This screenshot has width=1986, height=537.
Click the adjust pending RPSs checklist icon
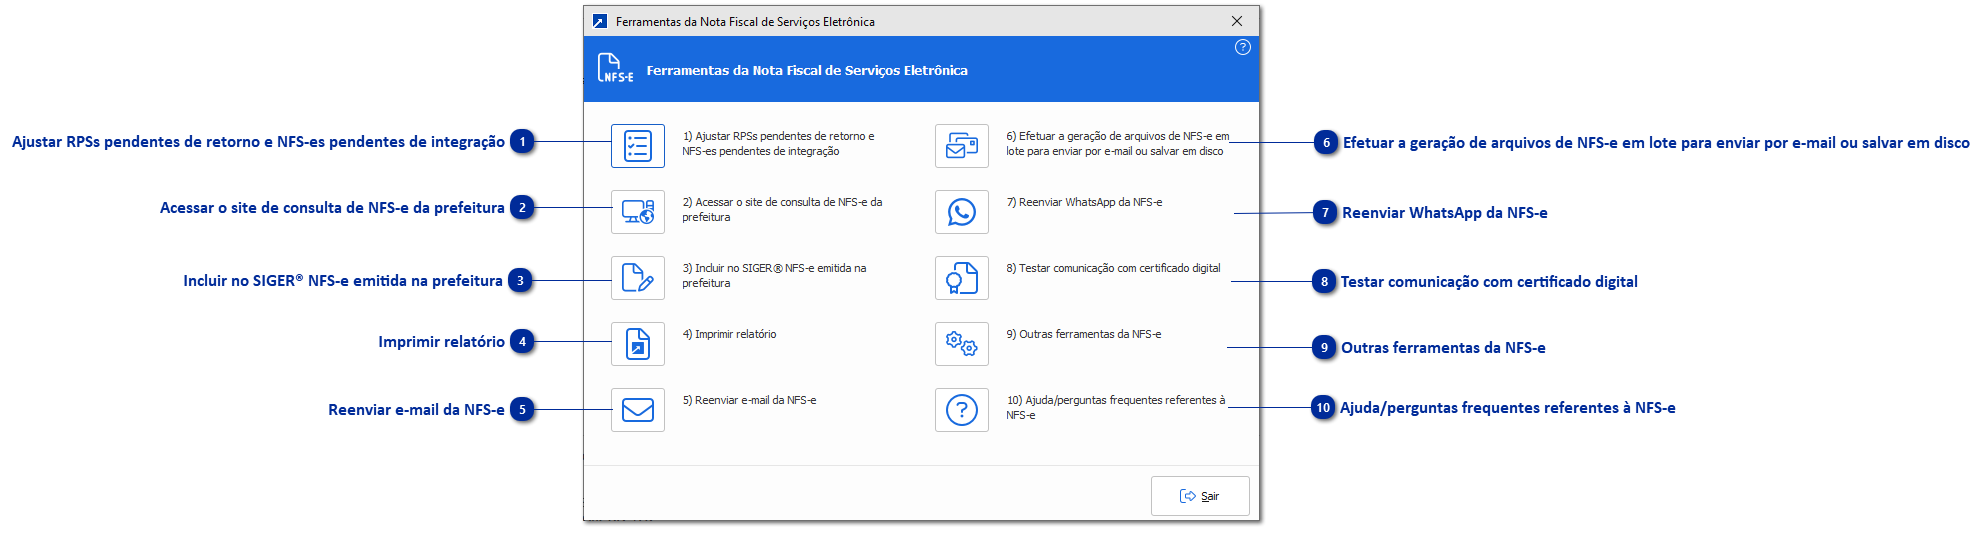pos(638,146)
